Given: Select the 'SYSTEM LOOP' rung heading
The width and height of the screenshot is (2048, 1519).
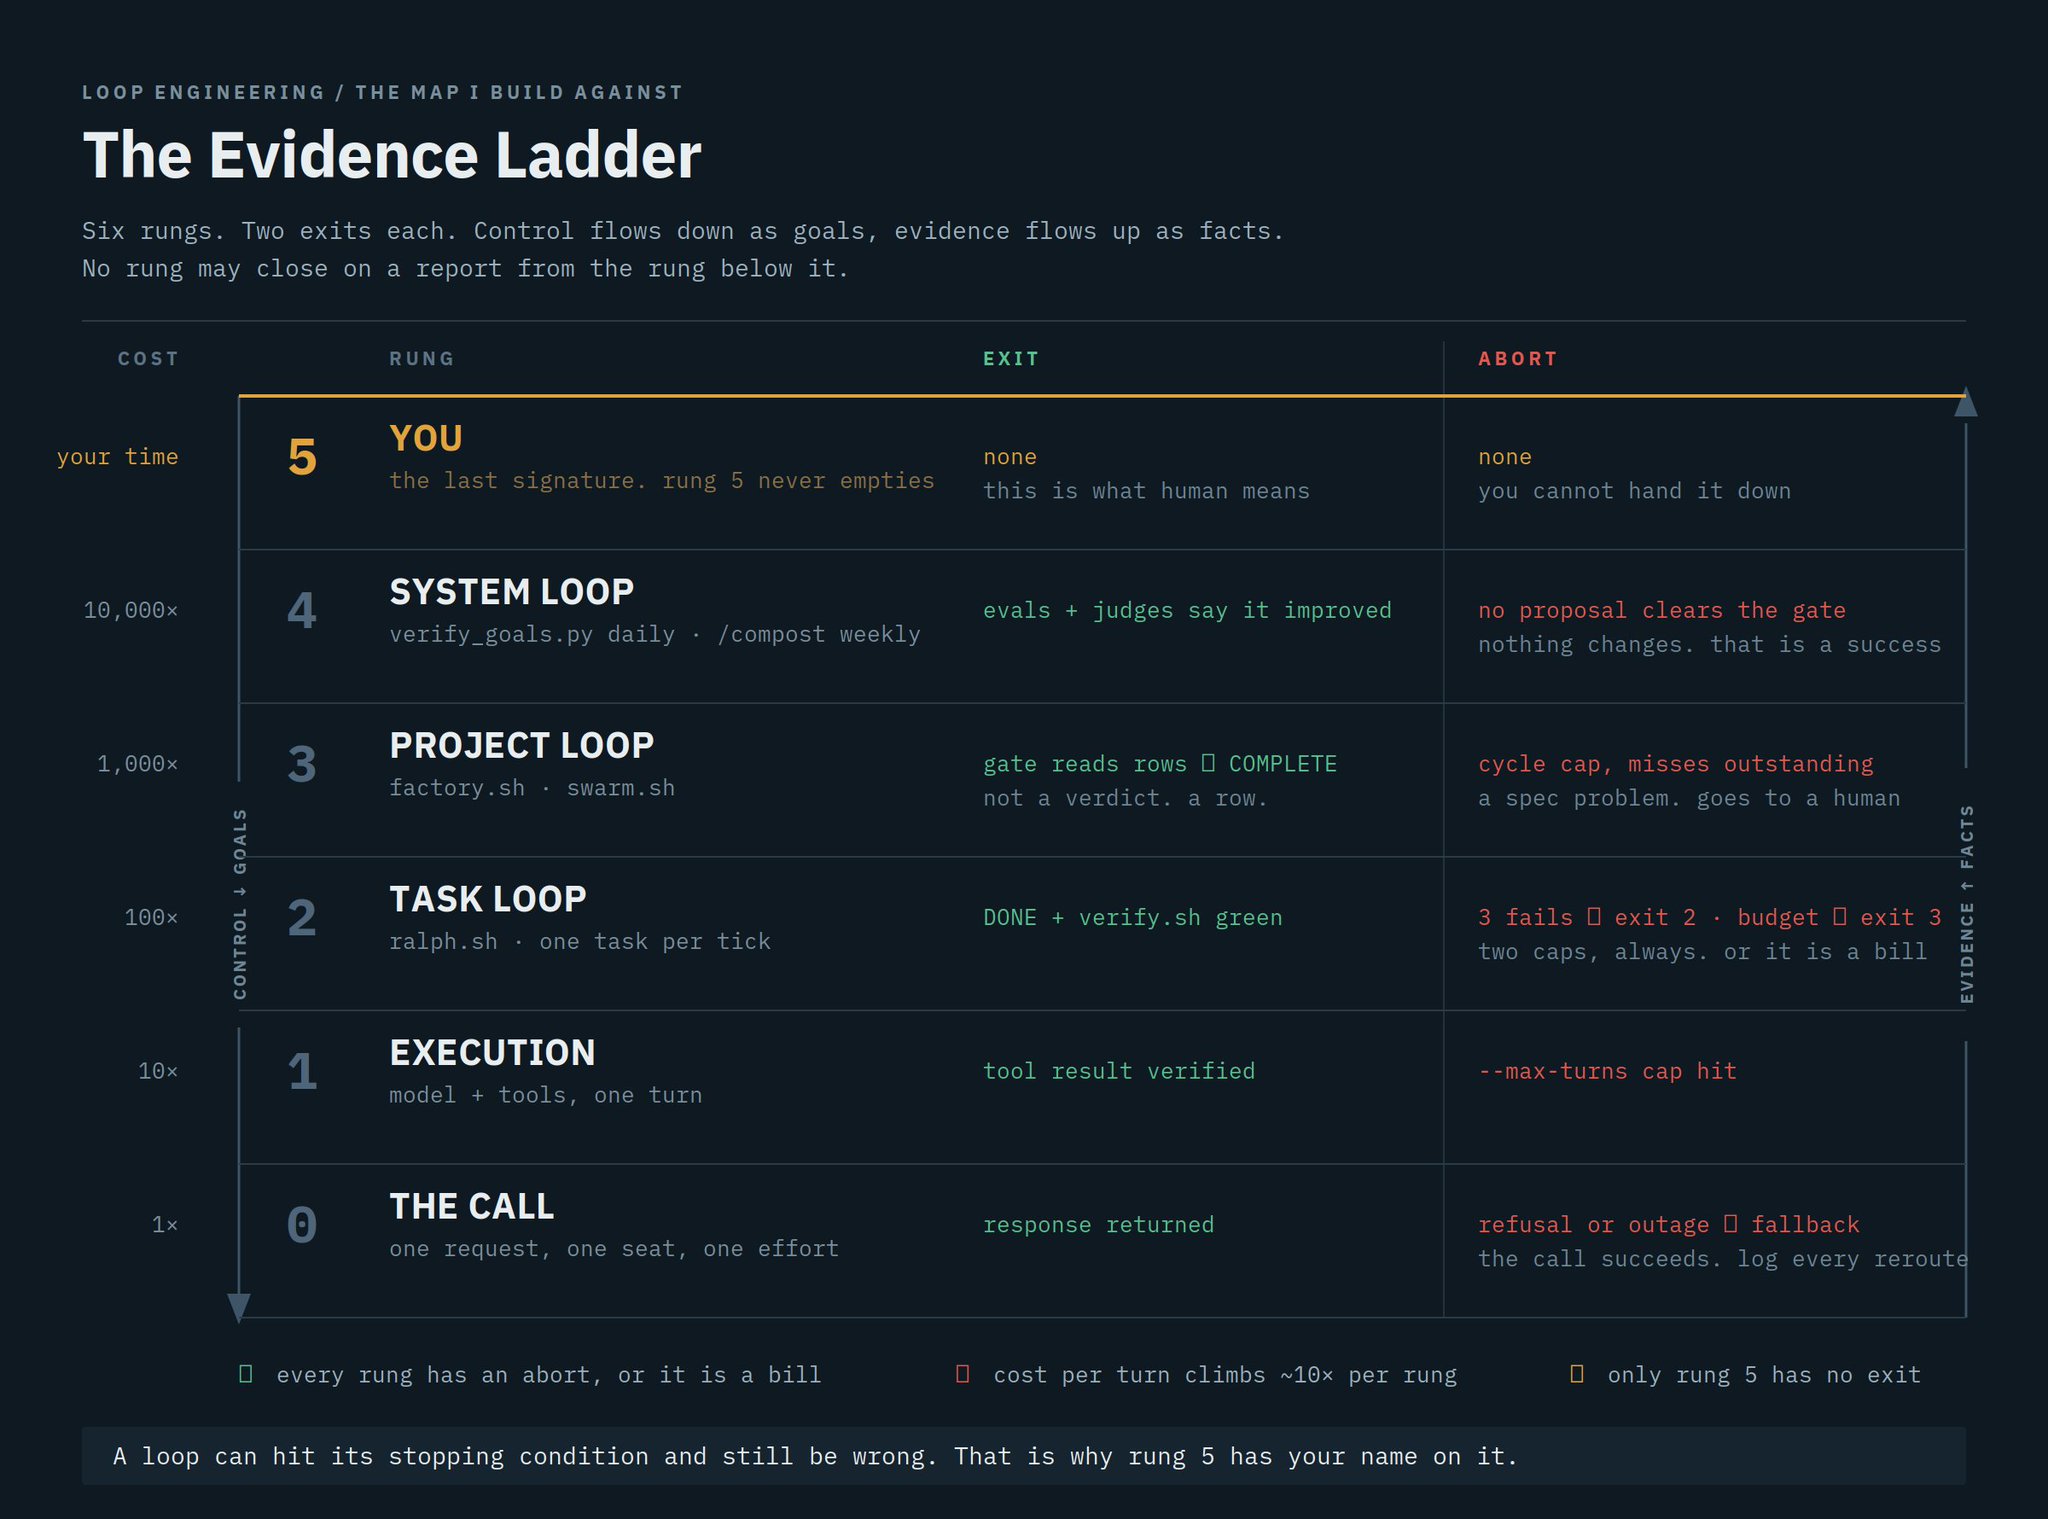Looking at the screenshot, I should [x=512, y=592].
